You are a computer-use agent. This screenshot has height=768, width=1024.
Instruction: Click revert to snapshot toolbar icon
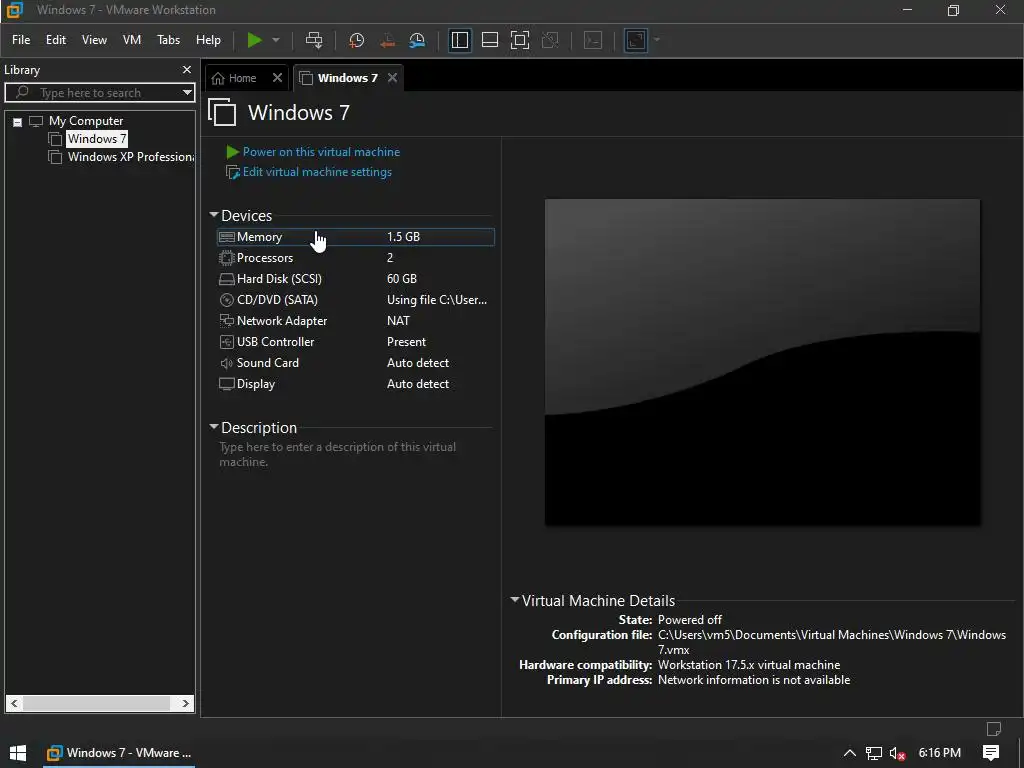(x=387, y=40)
